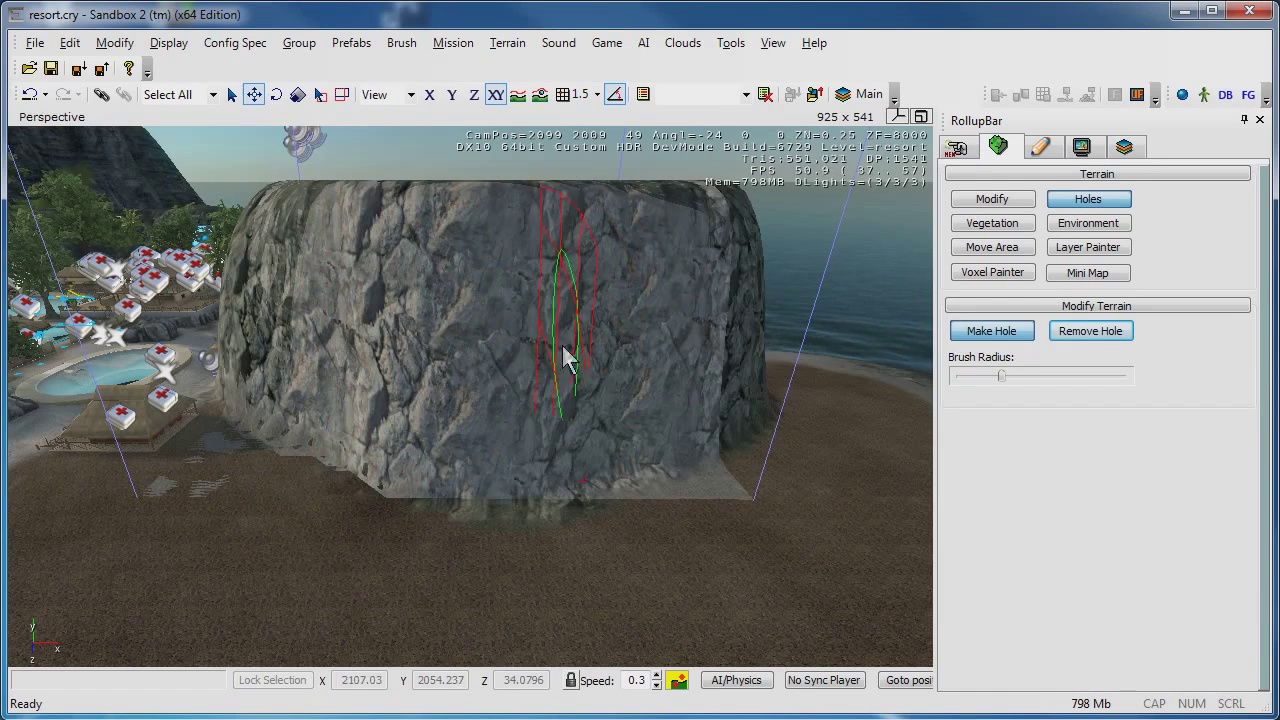The image size is (1280, 720).
Task: Open the Select All filter dropdown
Action: coord(212,95)
